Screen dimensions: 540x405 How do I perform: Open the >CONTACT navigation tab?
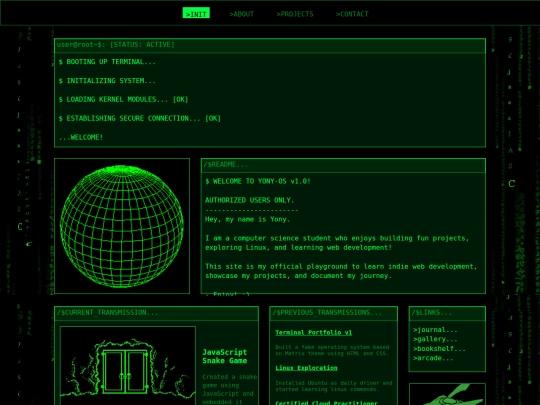point(352,14)
